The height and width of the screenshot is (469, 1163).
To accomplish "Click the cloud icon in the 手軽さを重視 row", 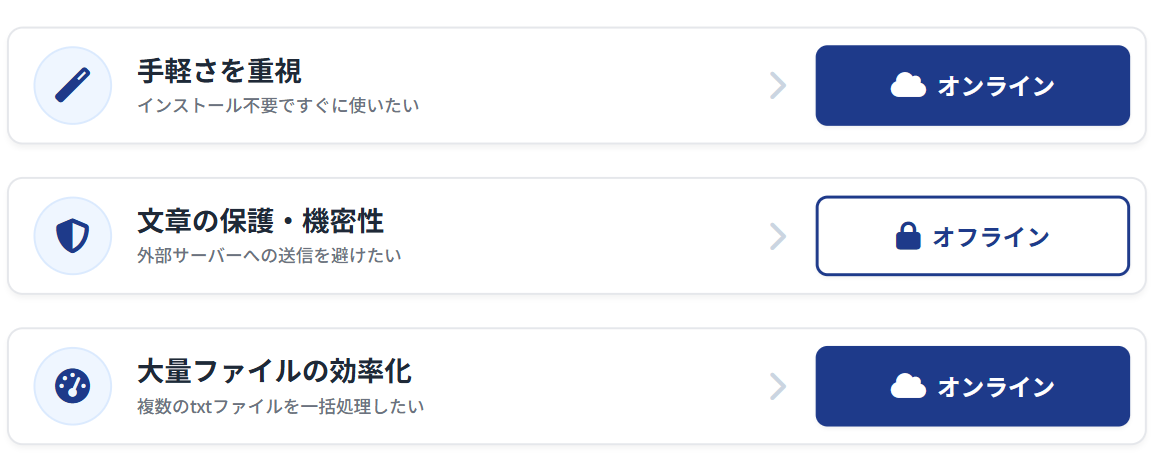I will tap(908, 86).
